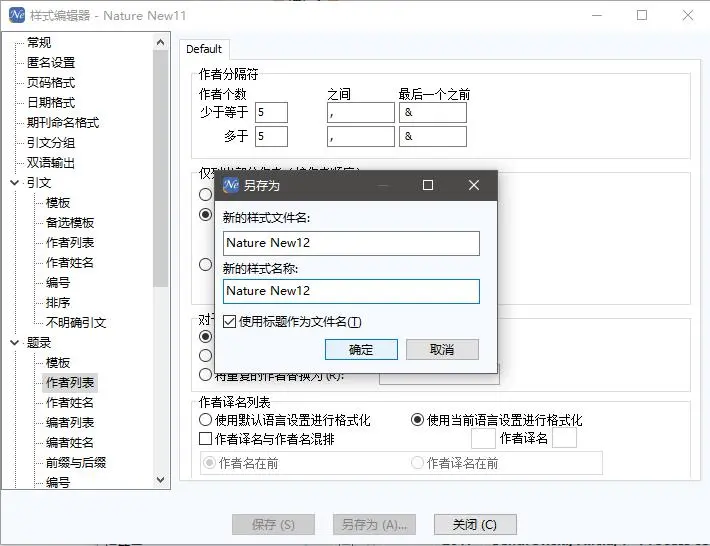Select 日期格式 in the tree

[x=51, y=102]
